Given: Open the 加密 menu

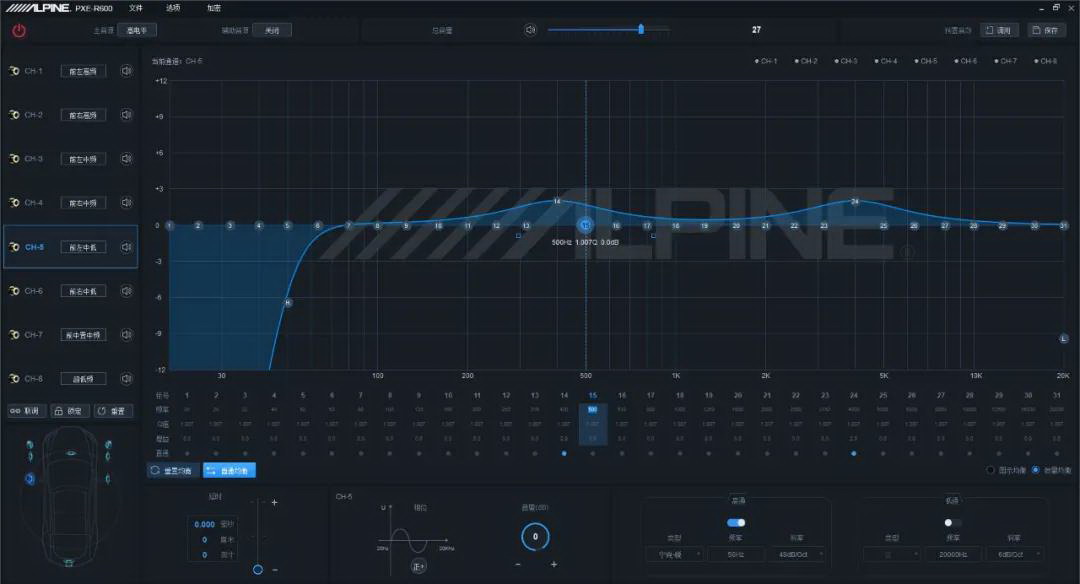Looking at the screenshot, I should (214, 8).
